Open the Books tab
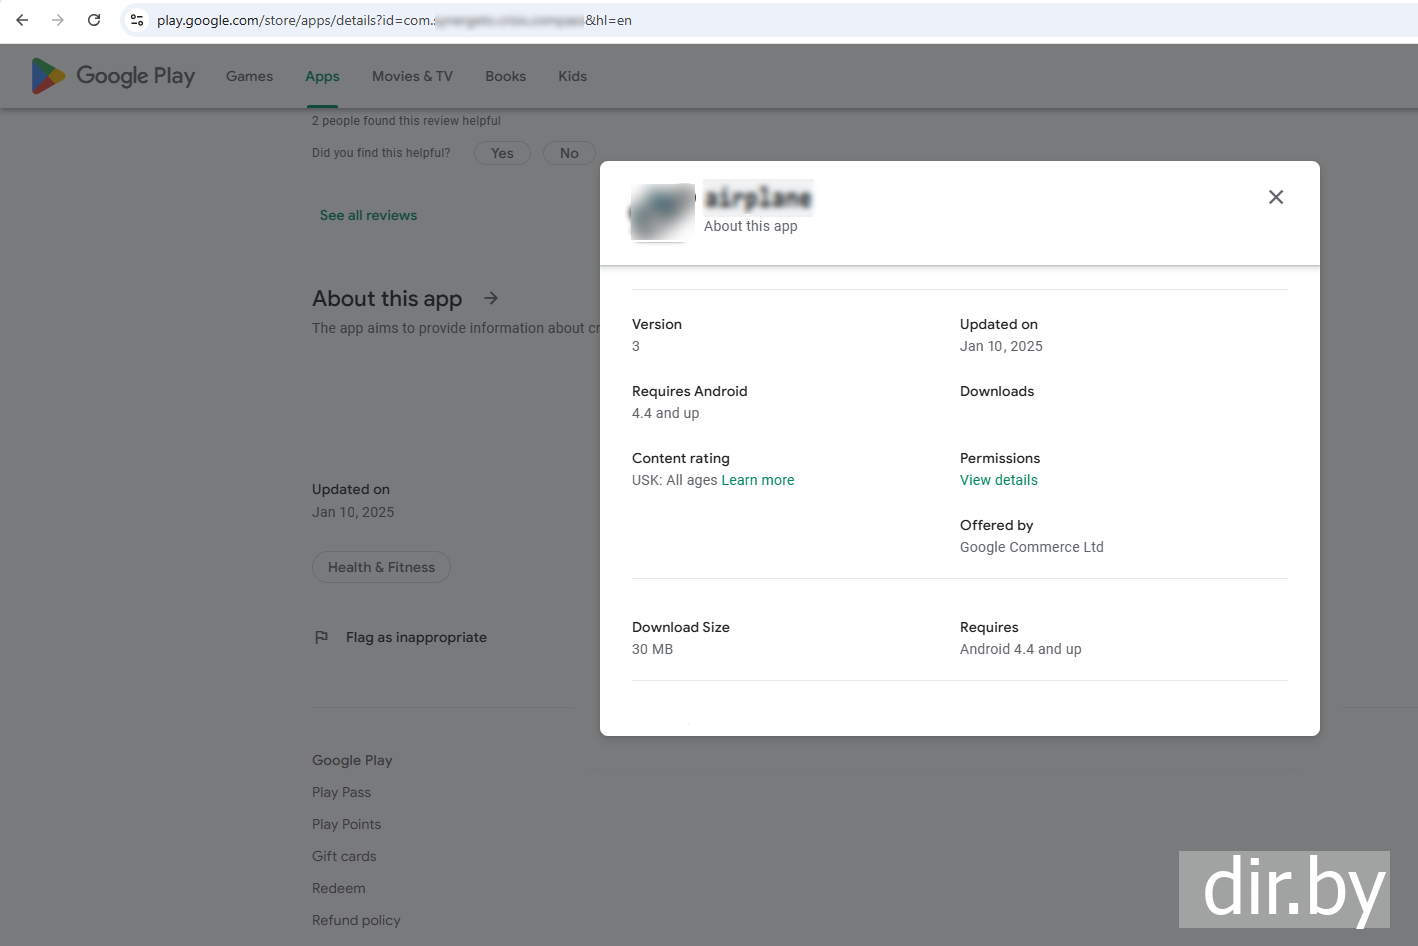The width and height of the screenshot is (1418, 946). pos(505,76)
